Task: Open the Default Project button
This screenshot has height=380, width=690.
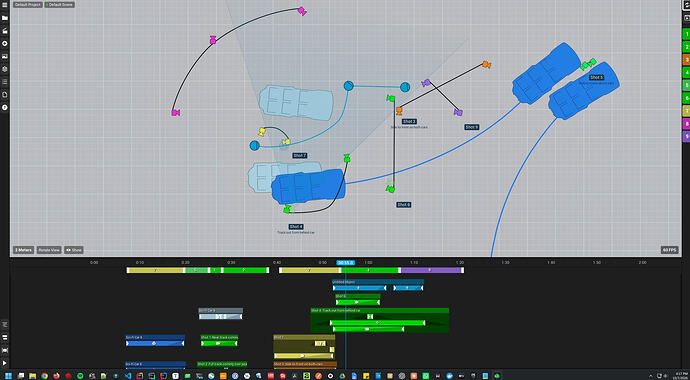Action: coord(28,5)
